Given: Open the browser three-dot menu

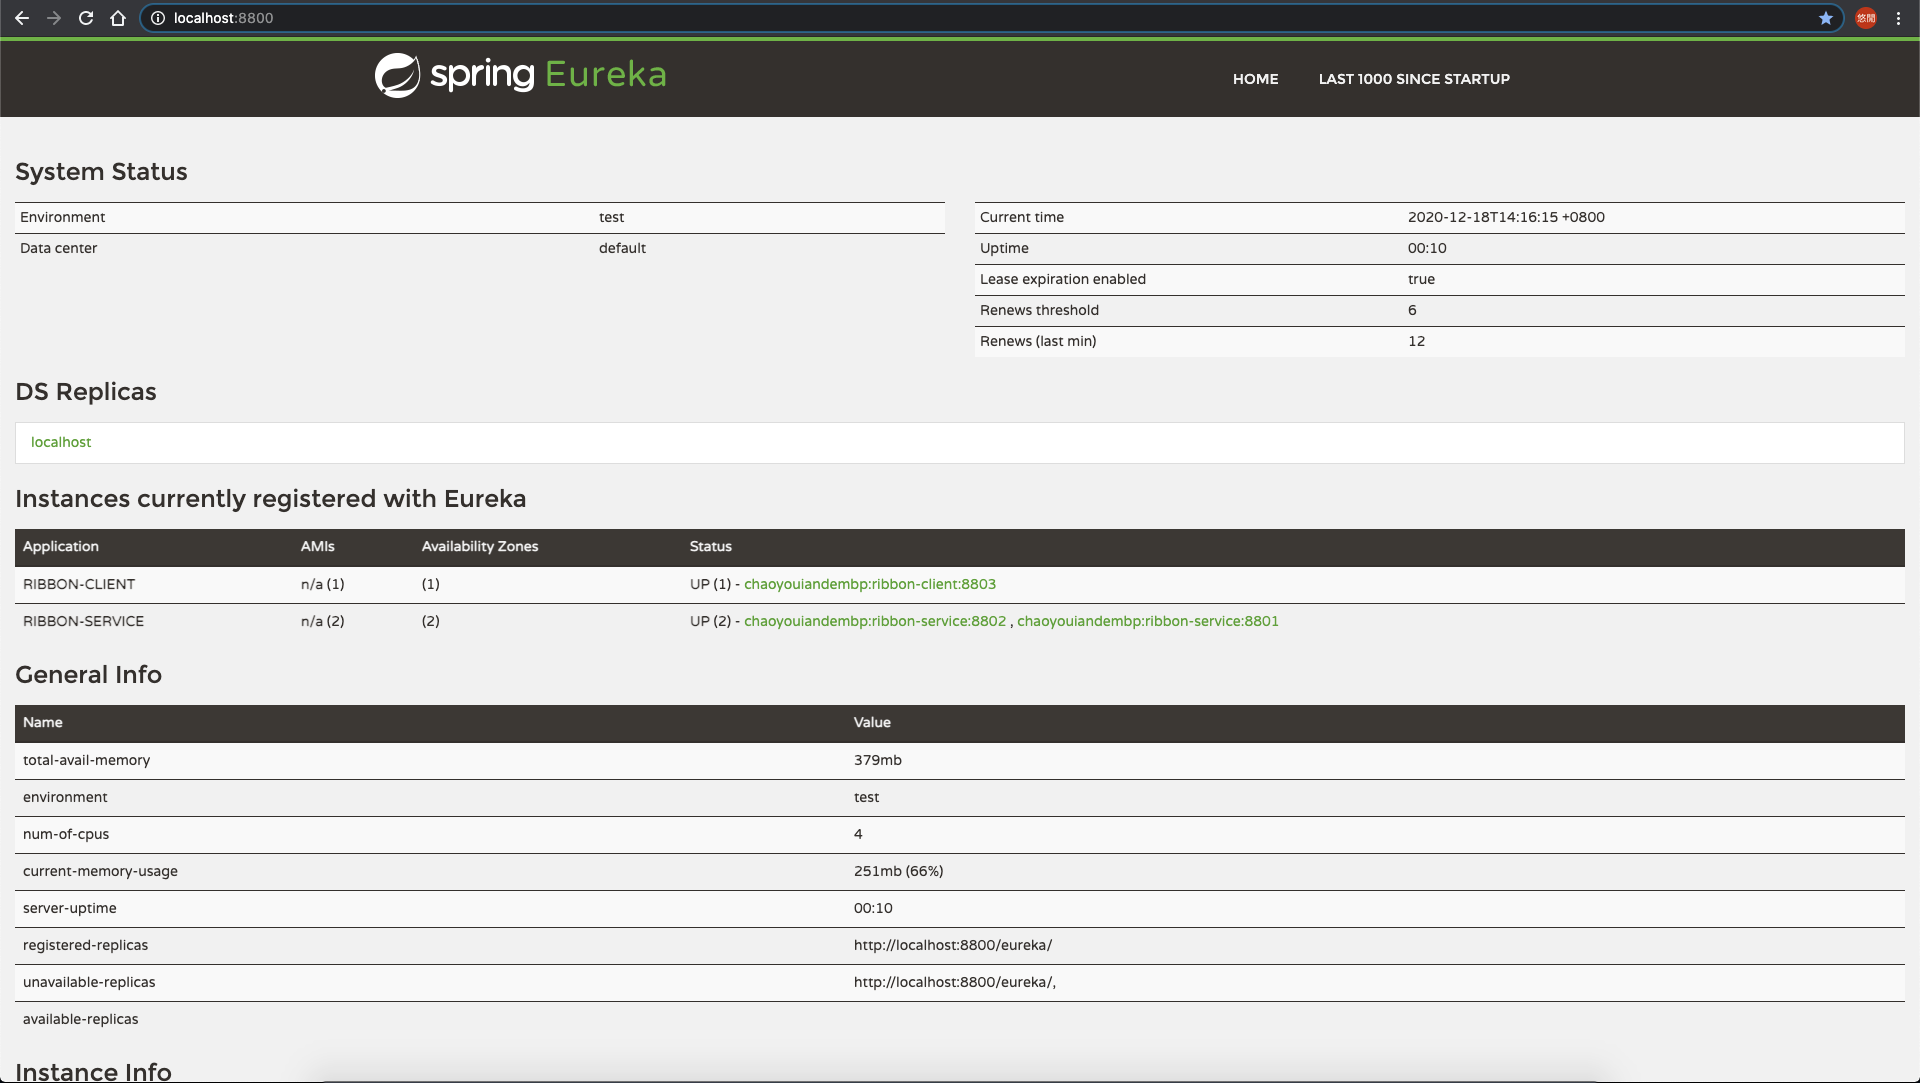Looking at the screenshot, I should 1898,18.
